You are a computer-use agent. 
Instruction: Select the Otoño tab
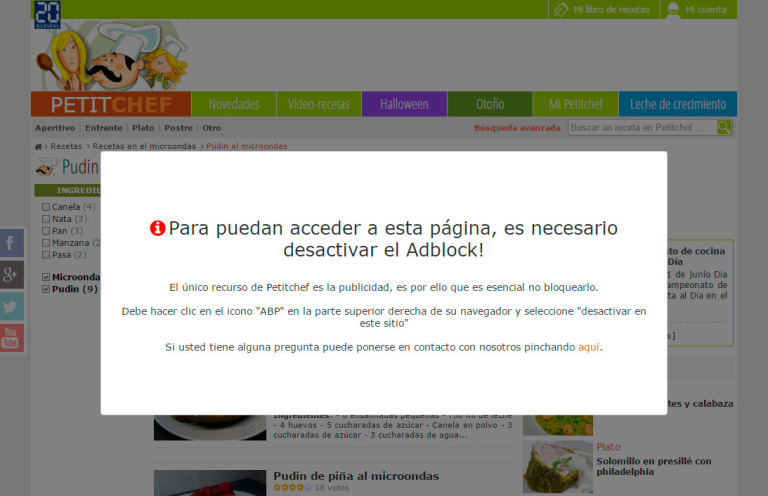coord(490,104)
